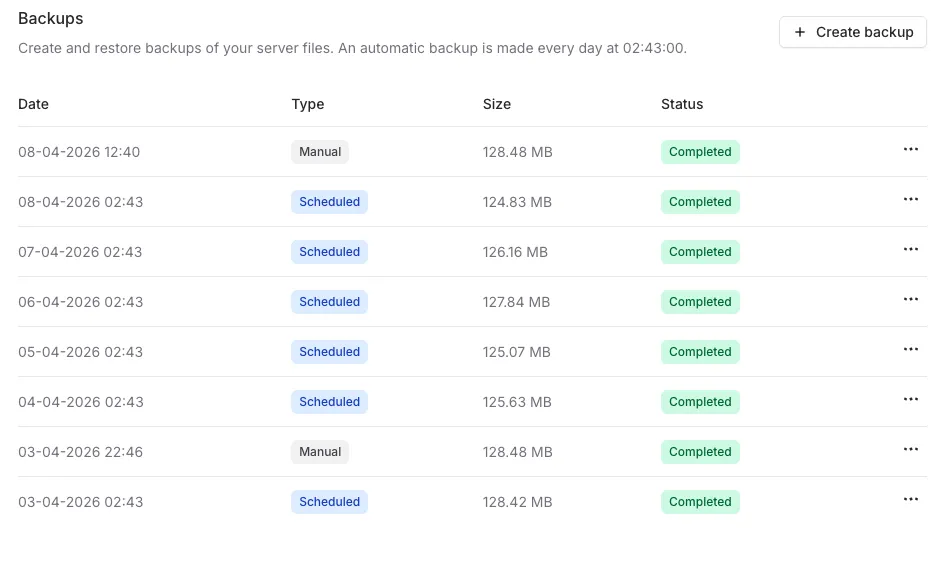The height and width of the screenshot is (562, 948).
Task: Click 128.48 MB size on 08-04-2026 12:40 row
Action: [x=518, y=152]
